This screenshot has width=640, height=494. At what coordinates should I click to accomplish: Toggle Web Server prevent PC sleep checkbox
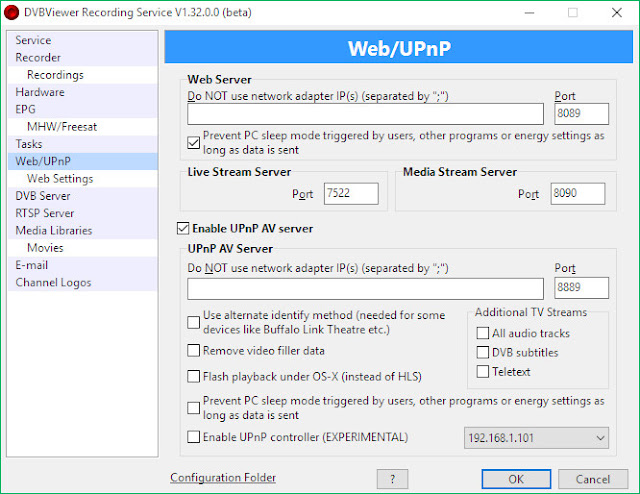[193, 142]
